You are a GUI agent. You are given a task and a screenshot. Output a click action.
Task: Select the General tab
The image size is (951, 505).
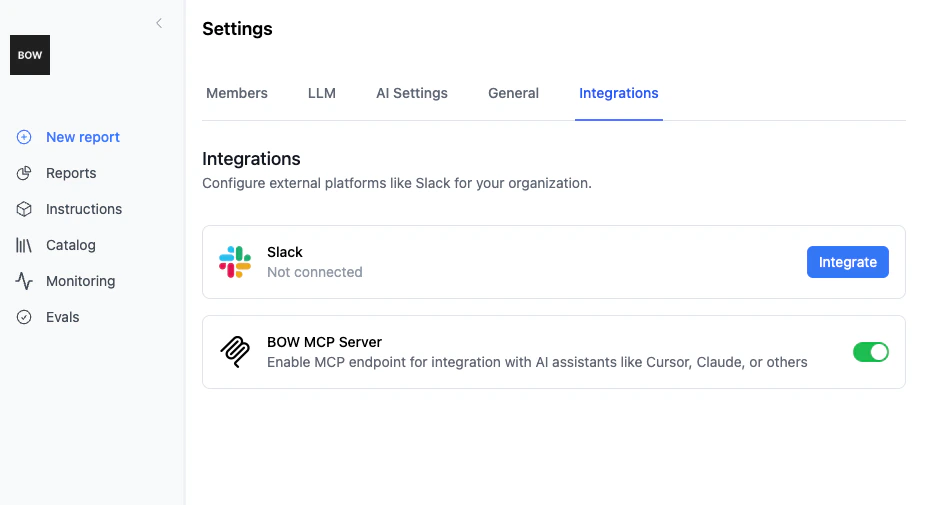(x=513, y=93)
